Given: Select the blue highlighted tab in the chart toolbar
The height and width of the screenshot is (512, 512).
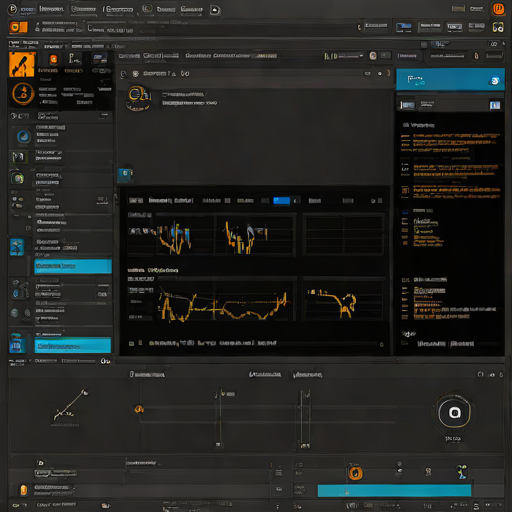Looking at the screenshot, I should (x=282, y=201).
